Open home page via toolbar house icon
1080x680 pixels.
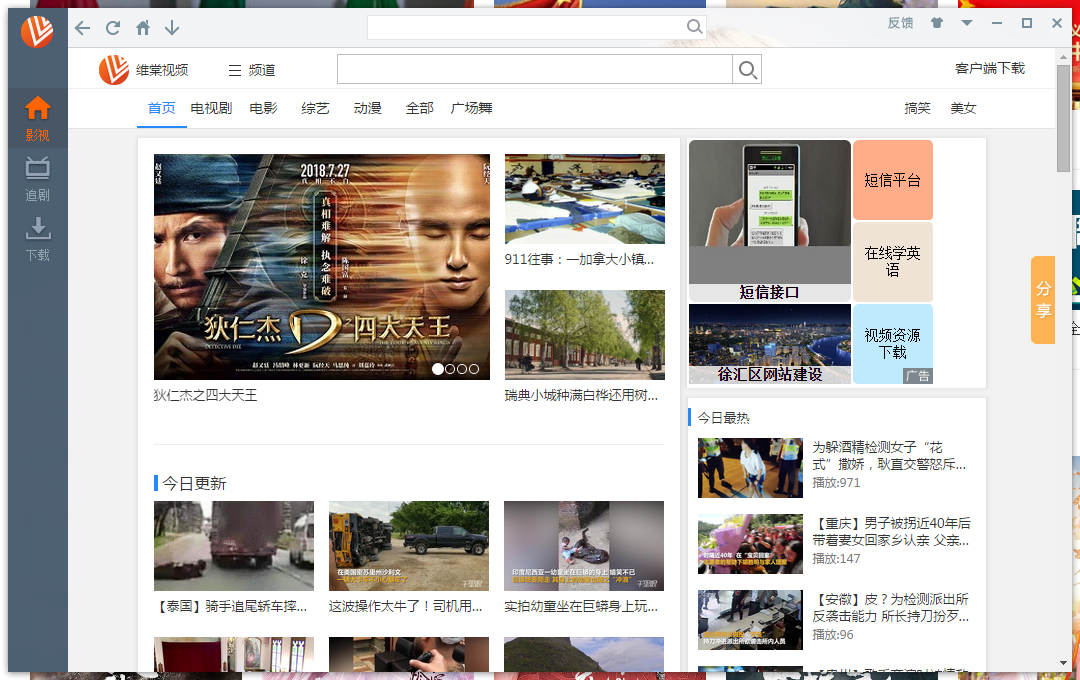143,28
